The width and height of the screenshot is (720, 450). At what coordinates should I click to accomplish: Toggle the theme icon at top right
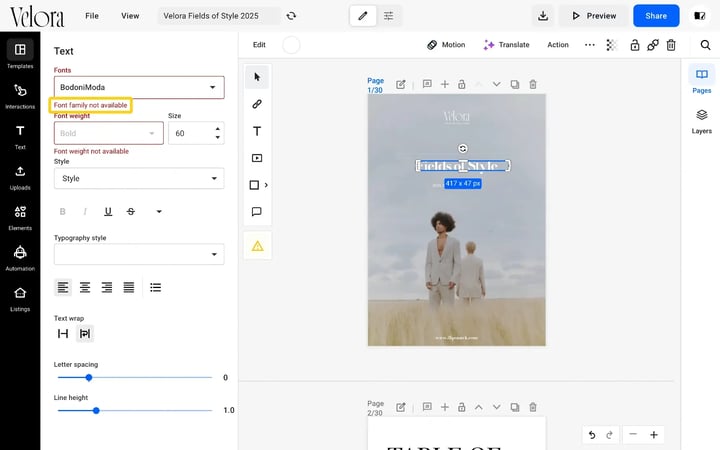click(x=699, y=16)
